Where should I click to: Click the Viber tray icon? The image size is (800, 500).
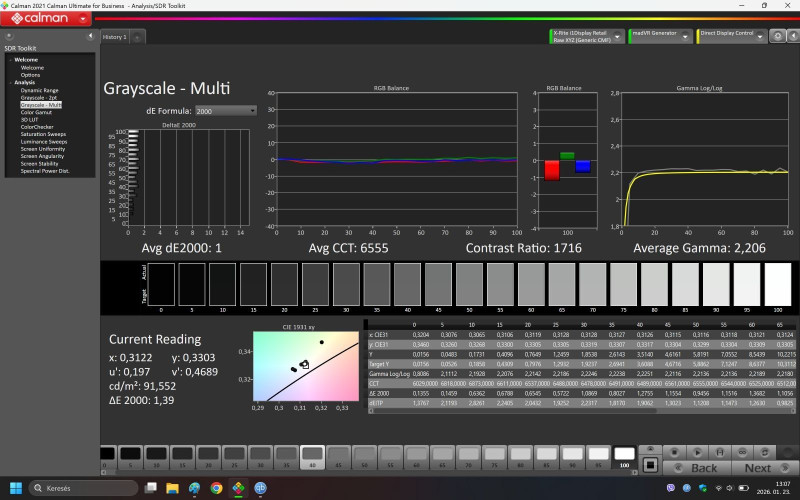(x=671, y=488)
